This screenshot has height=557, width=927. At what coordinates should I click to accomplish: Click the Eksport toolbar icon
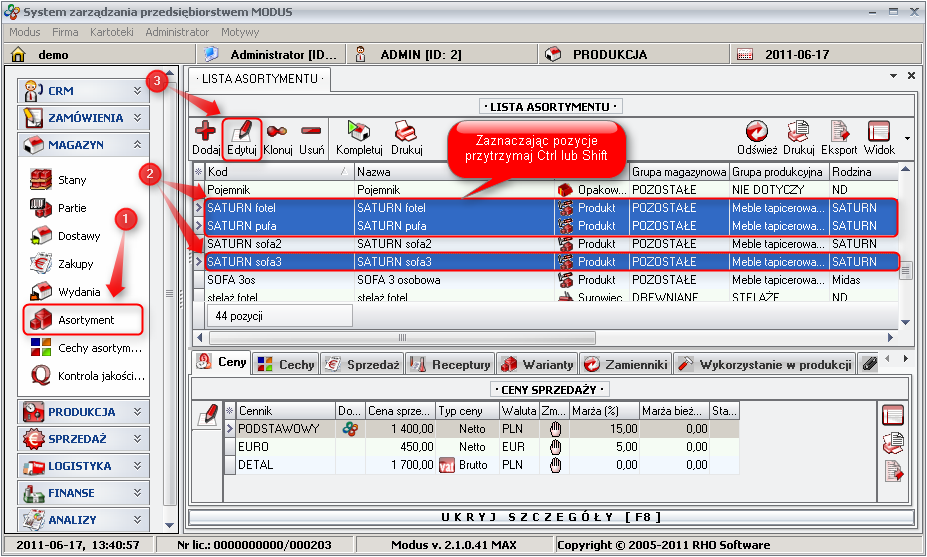click(839, 133)
